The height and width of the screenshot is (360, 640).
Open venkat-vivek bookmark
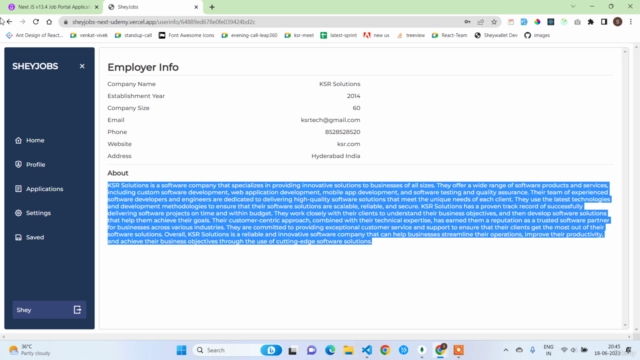(89, 36)
